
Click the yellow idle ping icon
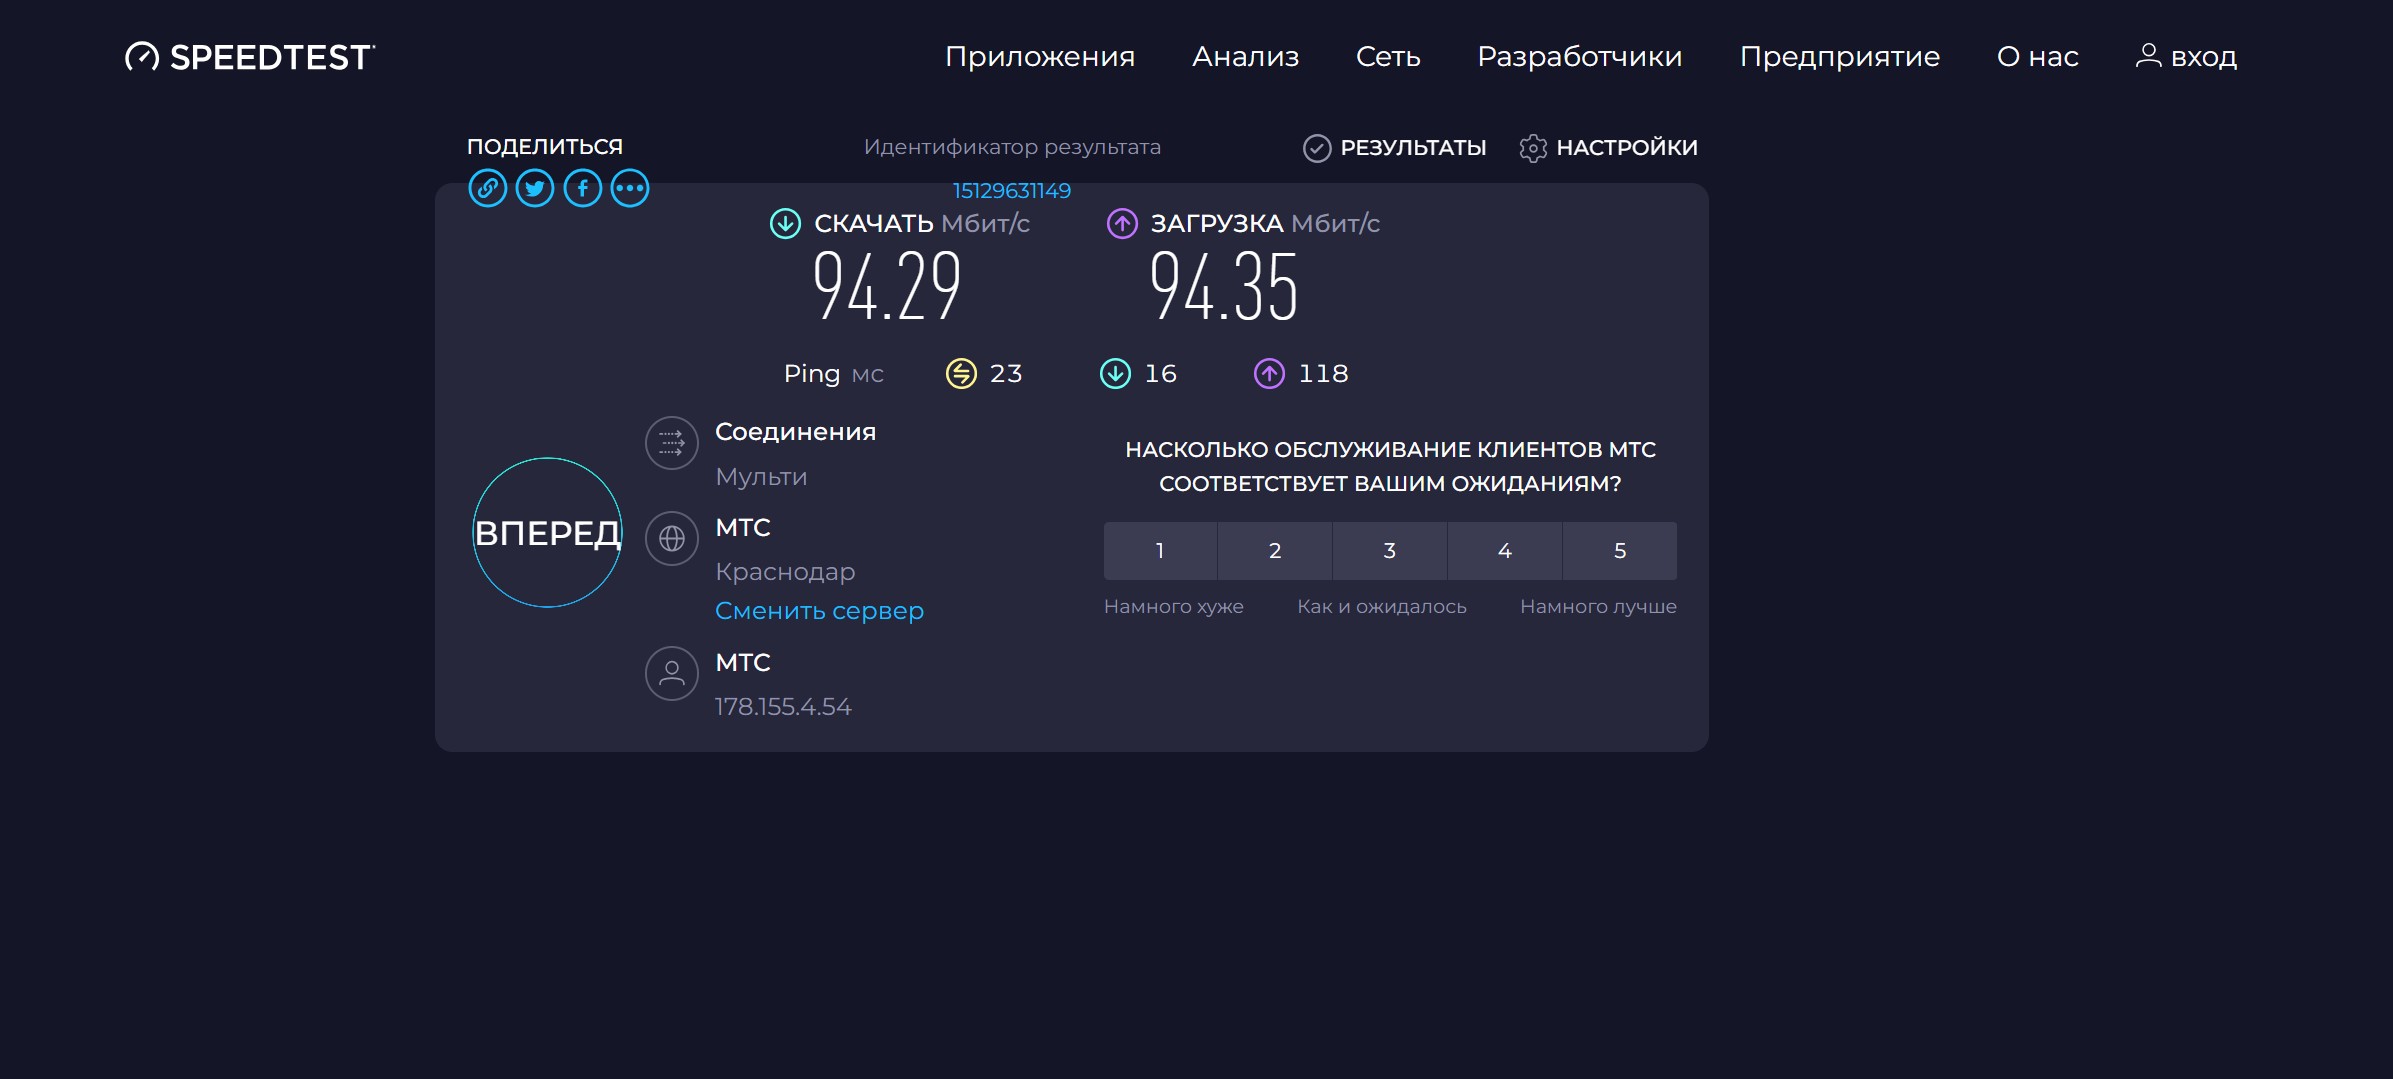(x=961, y=373)
